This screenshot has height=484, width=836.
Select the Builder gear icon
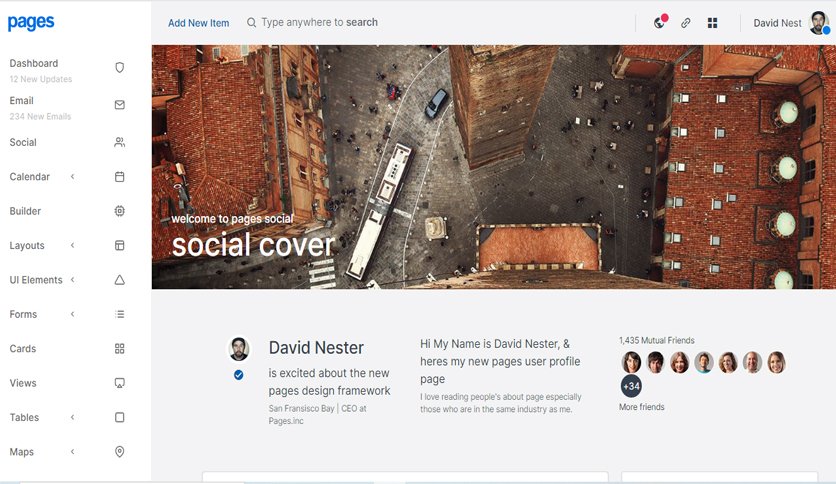[x=119, y=211]
